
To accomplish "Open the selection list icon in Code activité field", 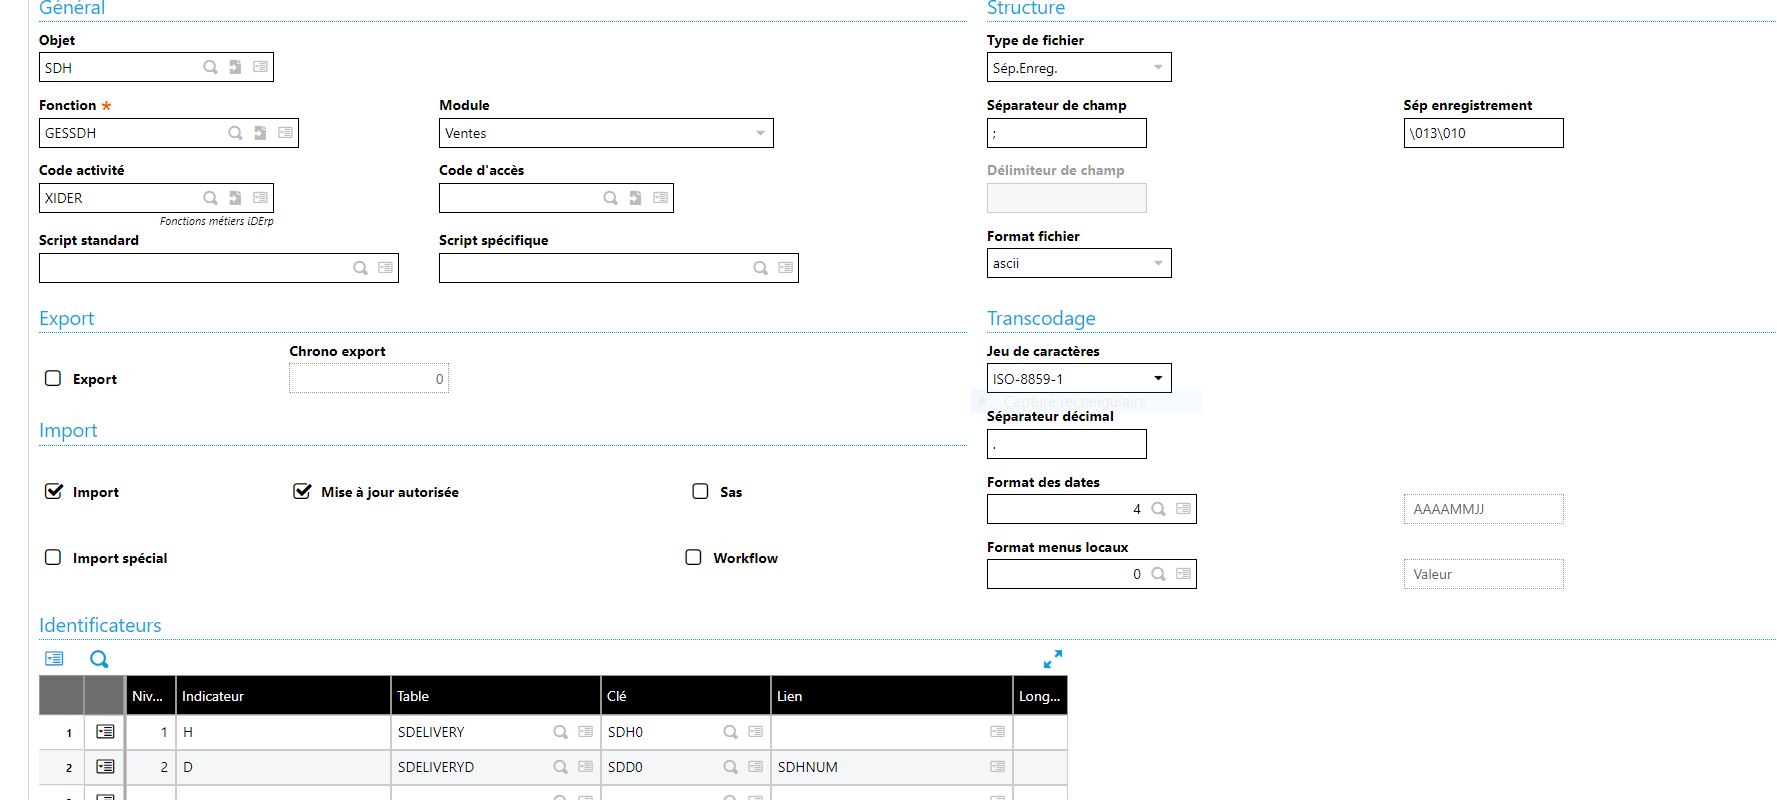I will [260, 198].
